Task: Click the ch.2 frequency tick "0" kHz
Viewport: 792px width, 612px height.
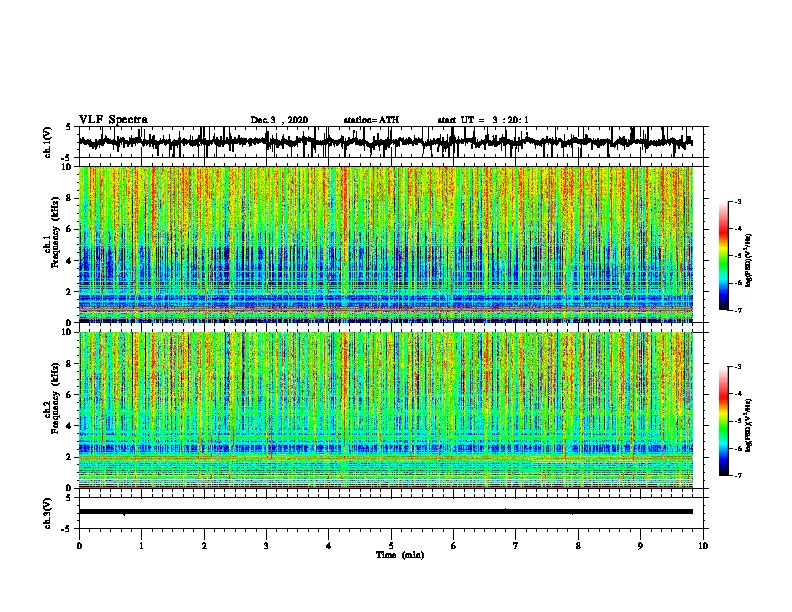Action: tap(71, 488)
